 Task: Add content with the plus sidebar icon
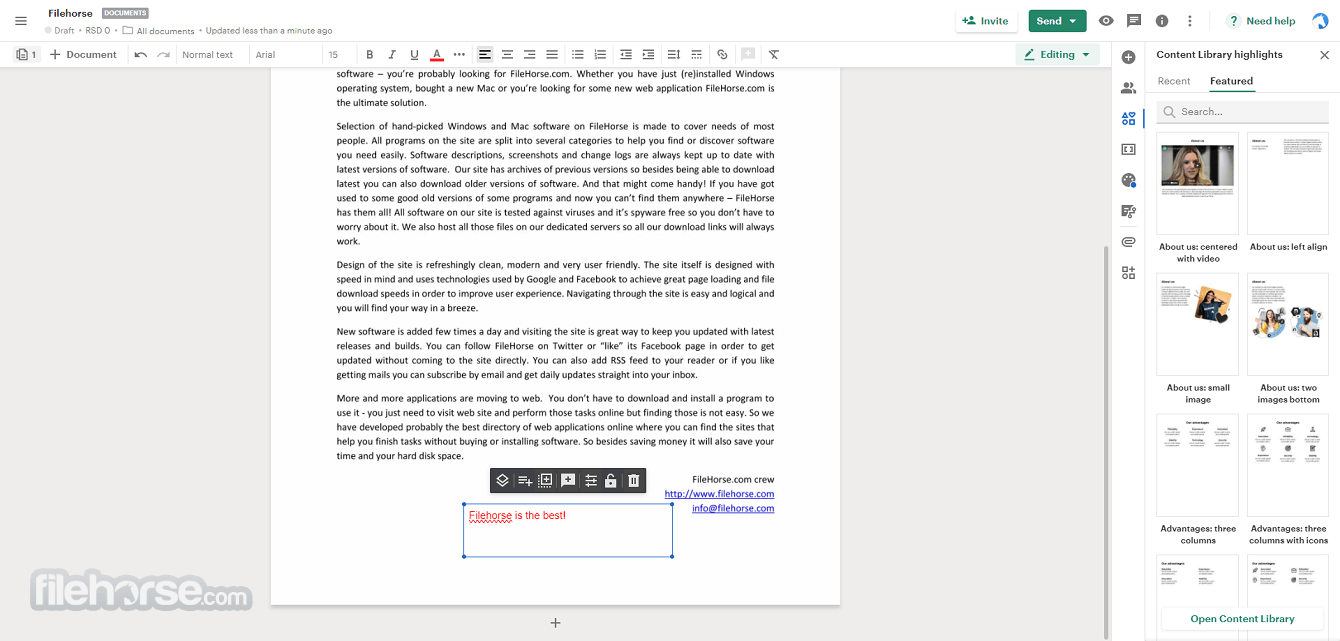tap(1128, 57)
